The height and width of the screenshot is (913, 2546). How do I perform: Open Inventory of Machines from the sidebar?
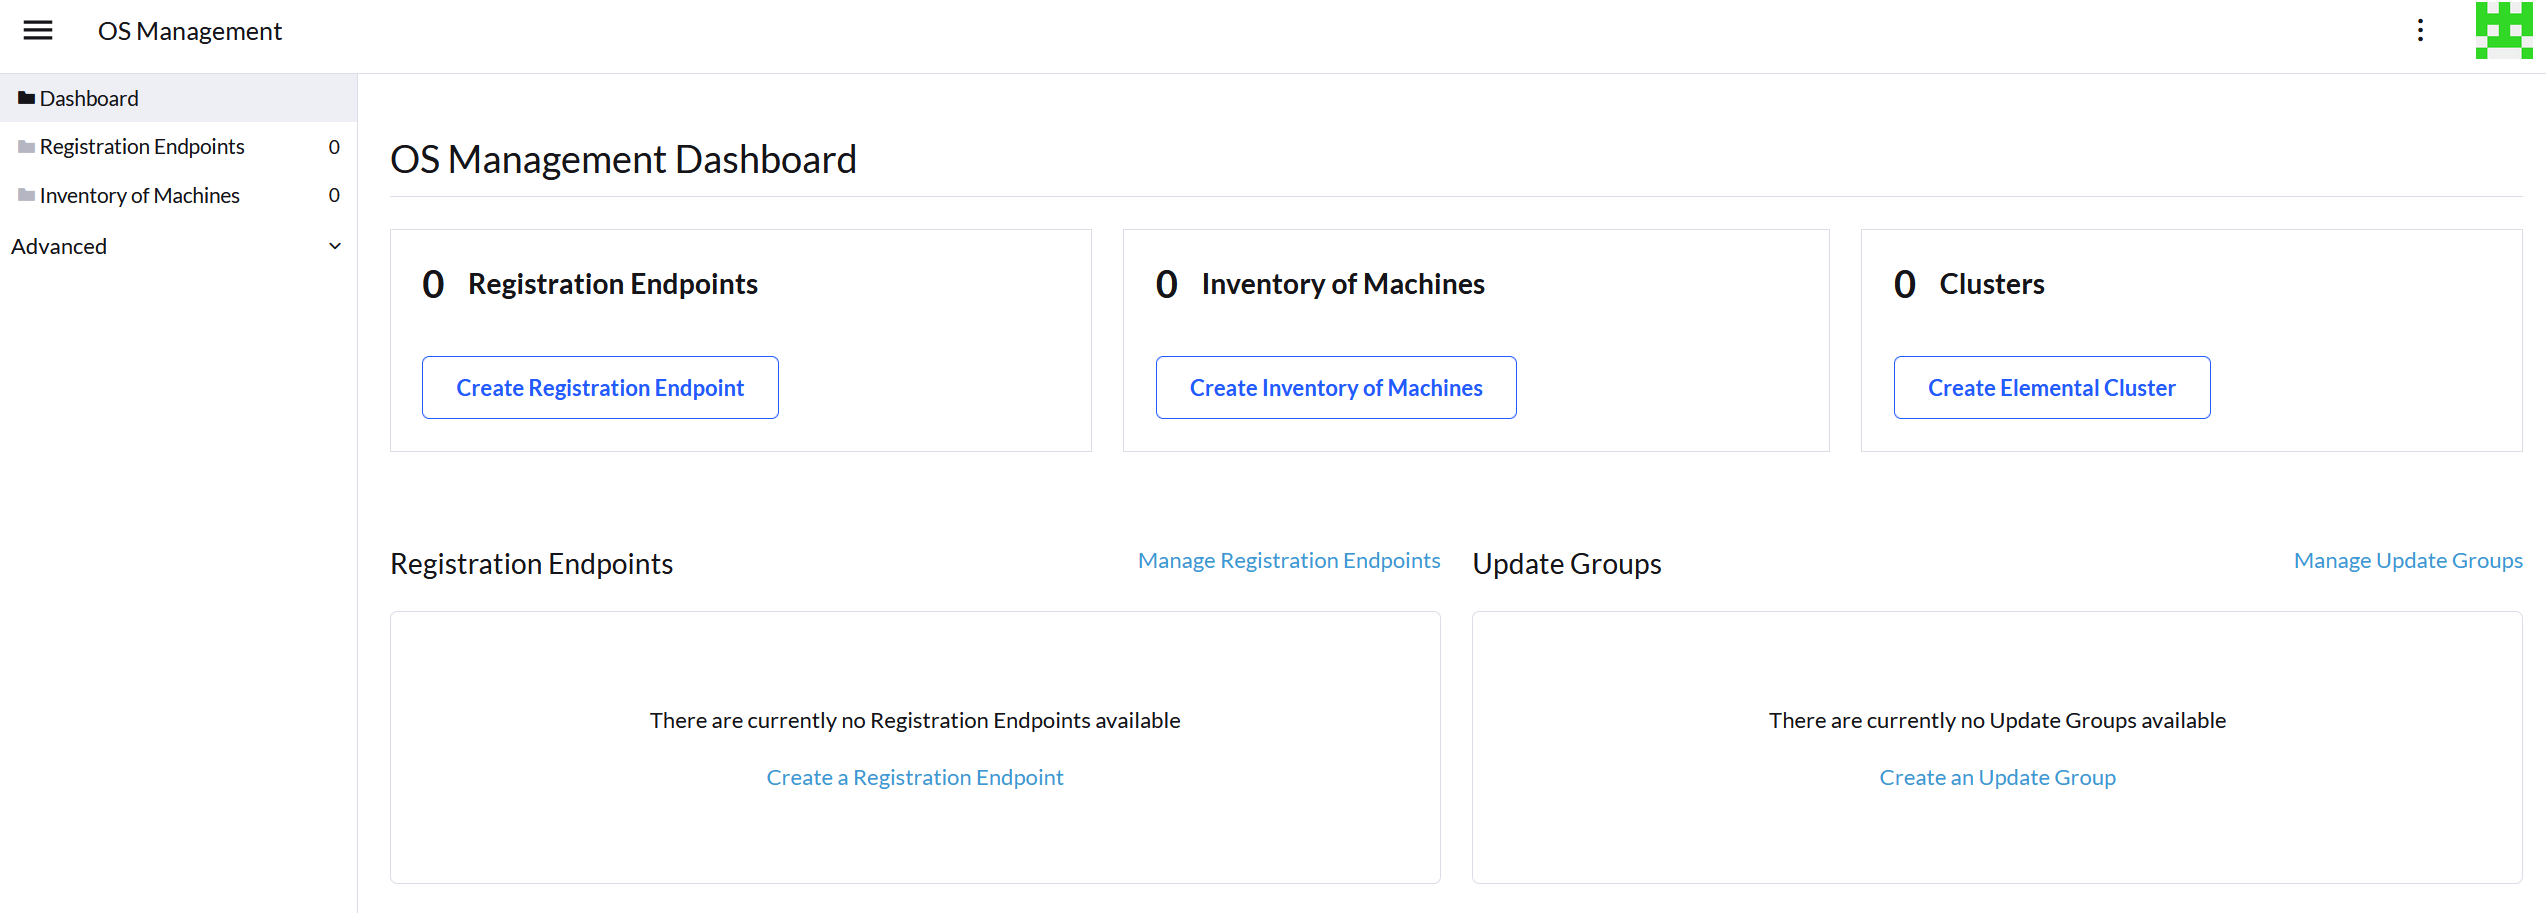(139, 195)
